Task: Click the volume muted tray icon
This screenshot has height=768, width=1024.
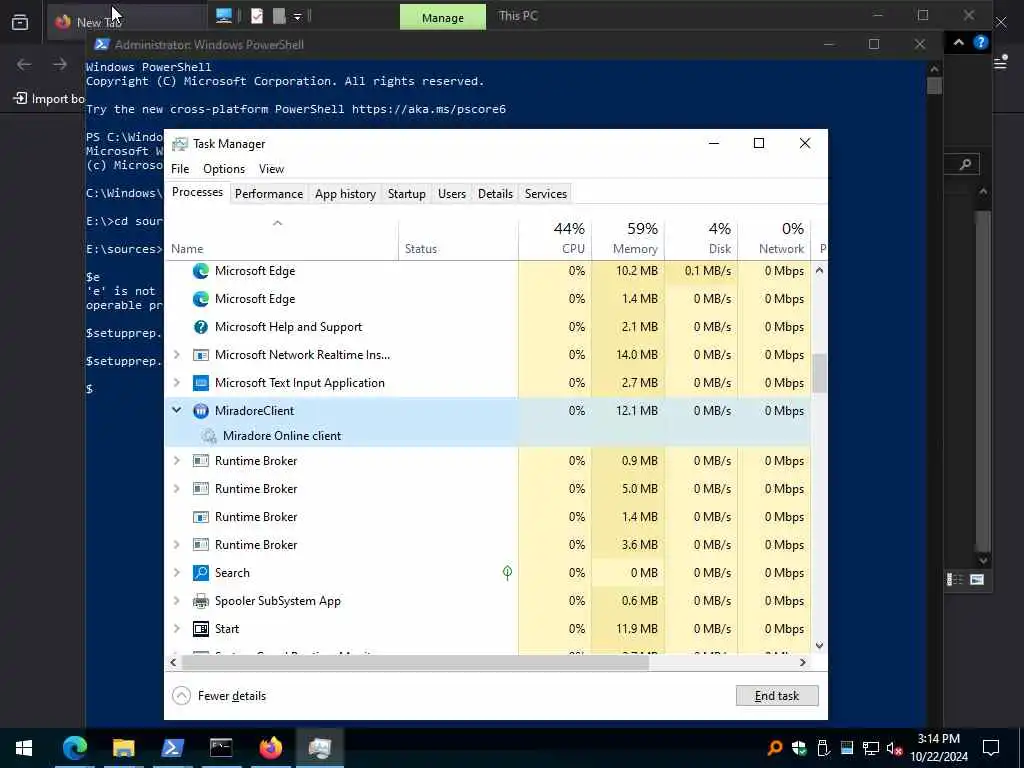Action: (894, 748)
